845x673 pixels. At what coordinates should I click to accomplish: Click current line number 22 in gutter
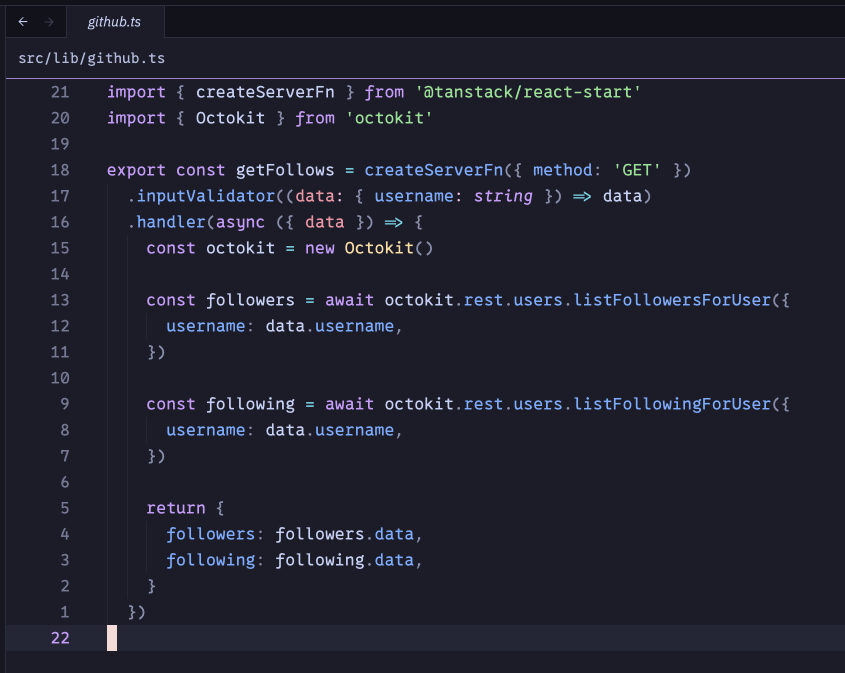click(x=59, y=638)
